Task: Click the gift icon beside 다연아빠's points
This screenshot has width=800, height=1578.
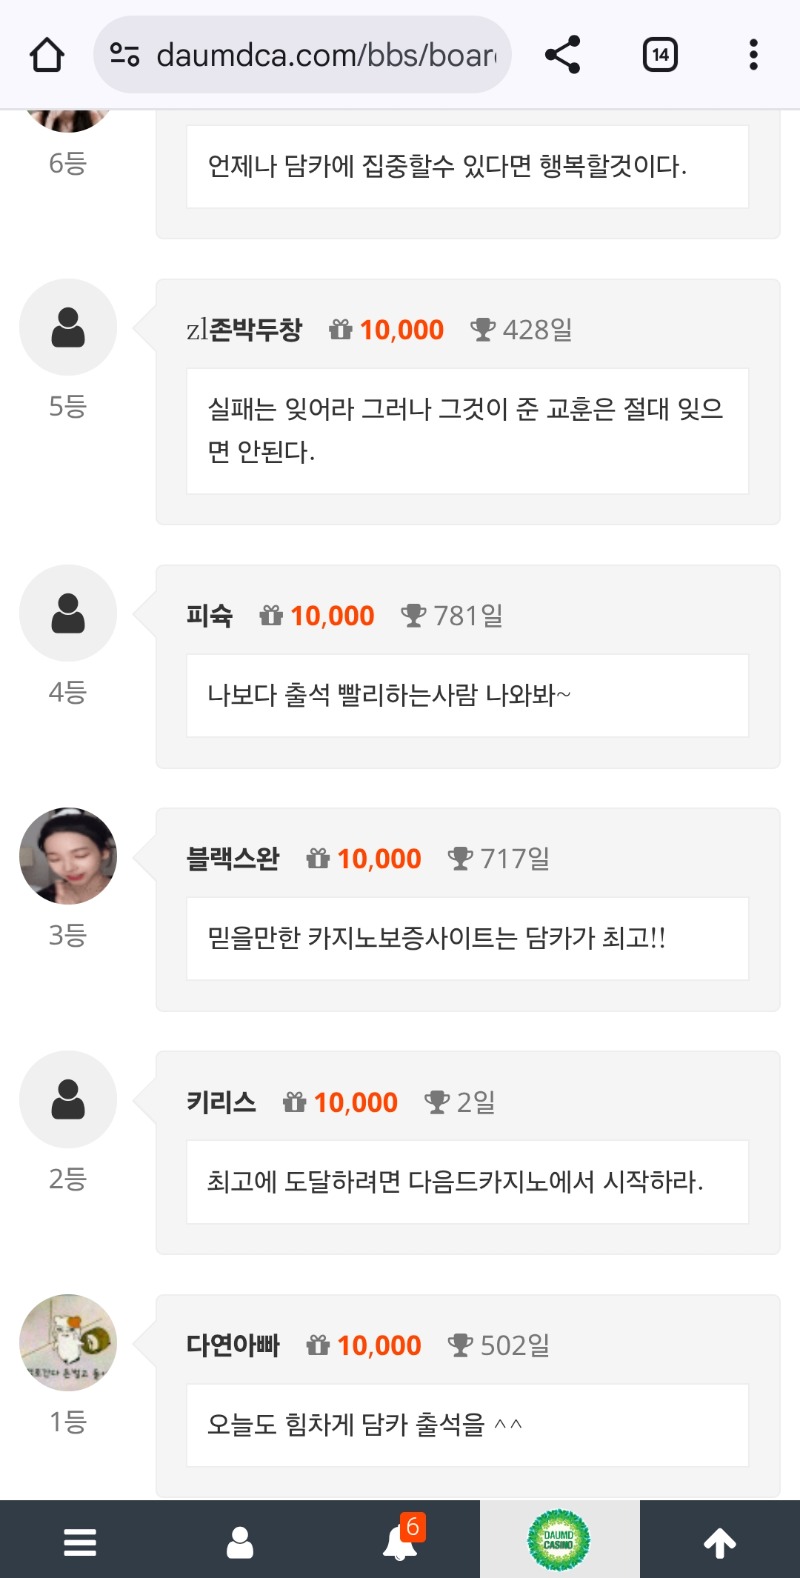Action: [x=318, y=1345]
